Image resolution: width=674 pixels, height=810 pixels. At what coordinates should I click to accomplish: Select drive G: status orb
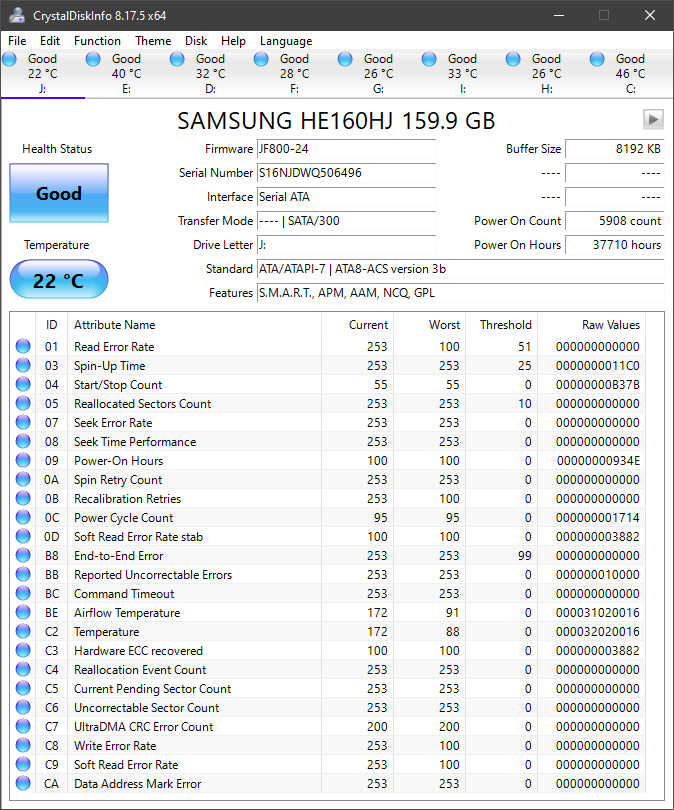pos(345,59)
